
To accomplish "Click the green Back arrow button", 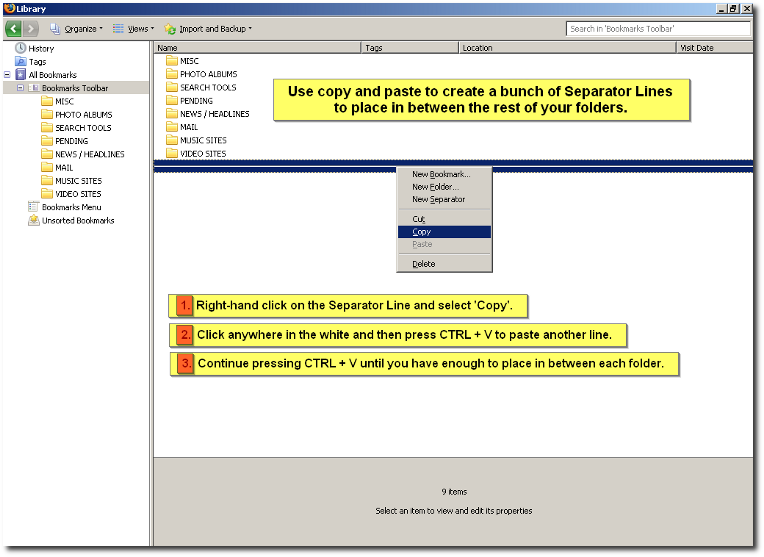I will coord(14,29).
